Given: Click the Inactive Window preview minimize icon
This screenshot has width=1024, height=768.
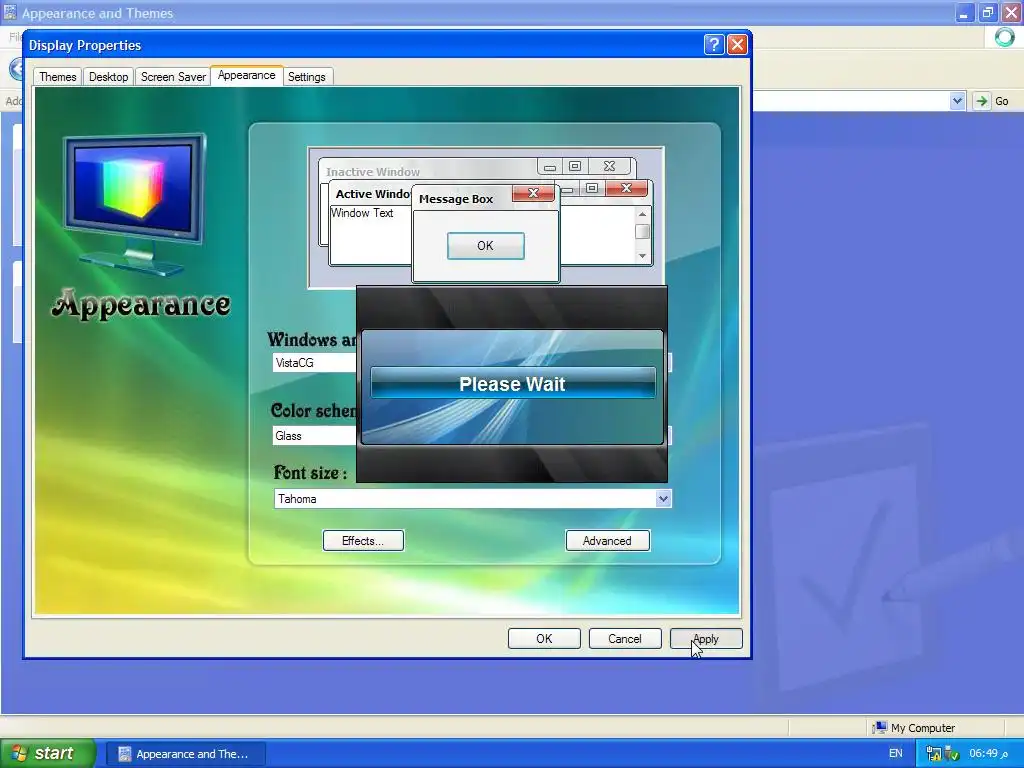Looking at the screenshot, I should [x=550, y=167].
